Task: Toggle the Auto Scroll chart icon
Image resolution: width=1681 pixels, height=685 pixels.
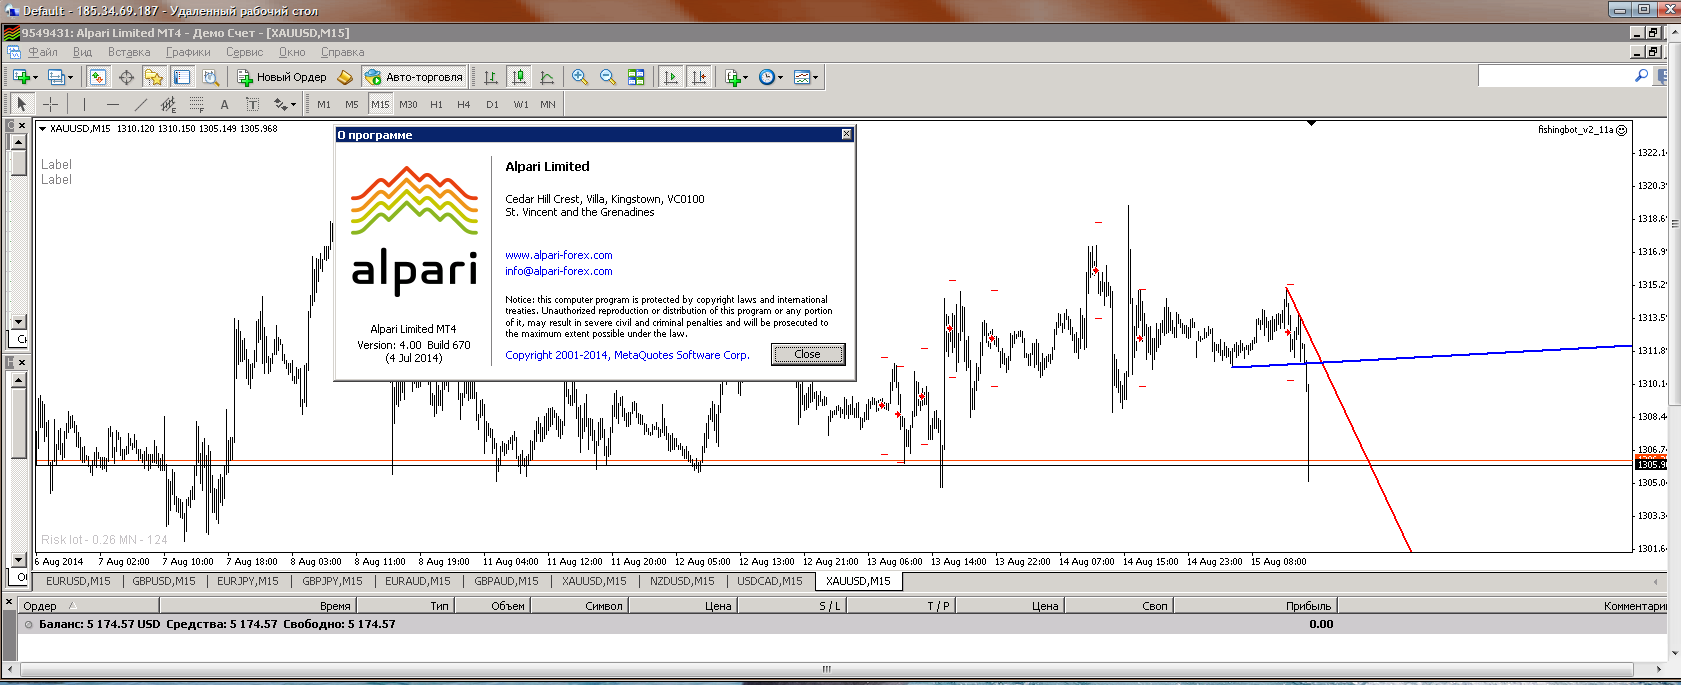Action: pos(671,77)
